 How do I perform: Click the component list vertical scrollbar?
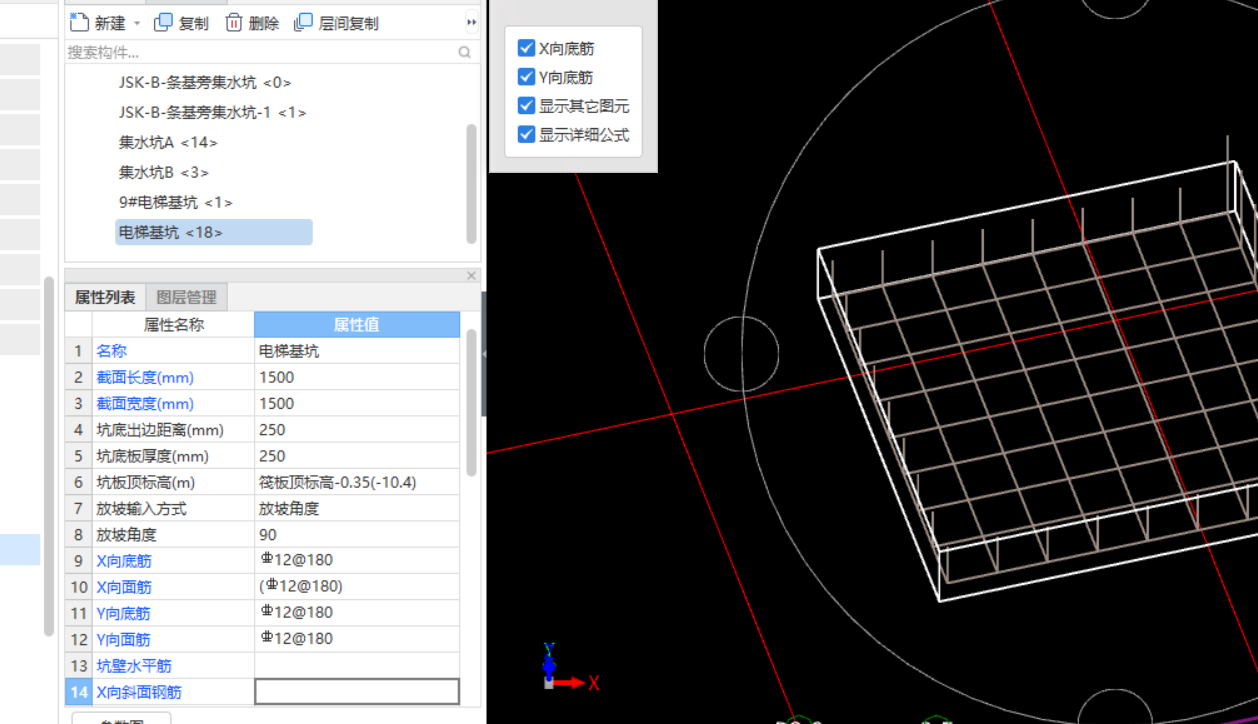472,183
